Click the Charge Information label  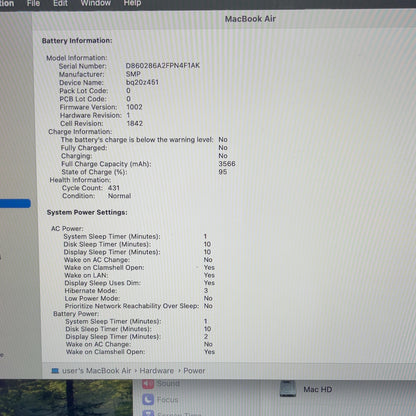(80, 132)
